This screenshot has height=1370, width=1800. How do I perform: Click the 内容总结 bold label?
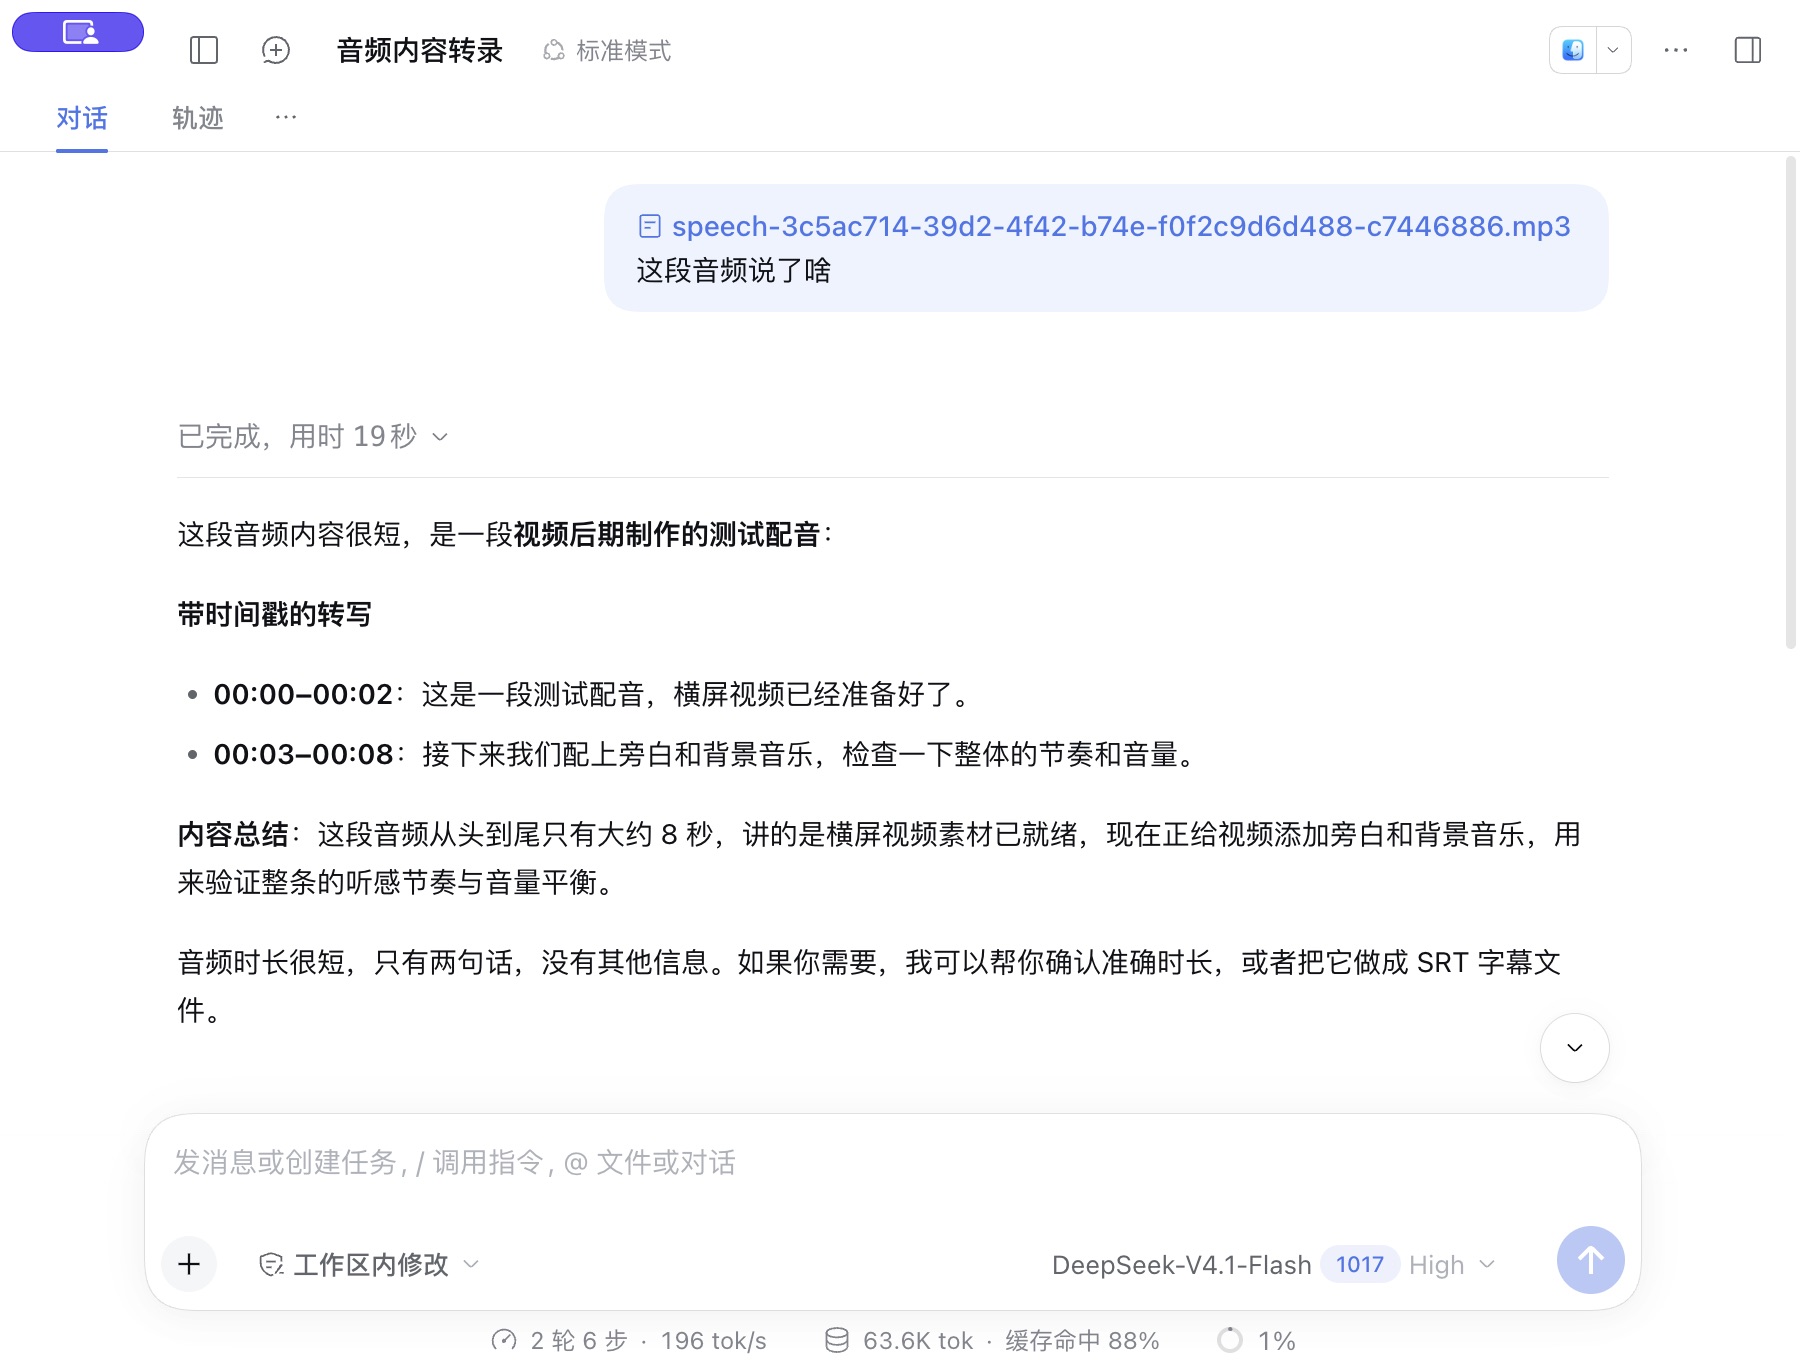(x=233, y=834)
